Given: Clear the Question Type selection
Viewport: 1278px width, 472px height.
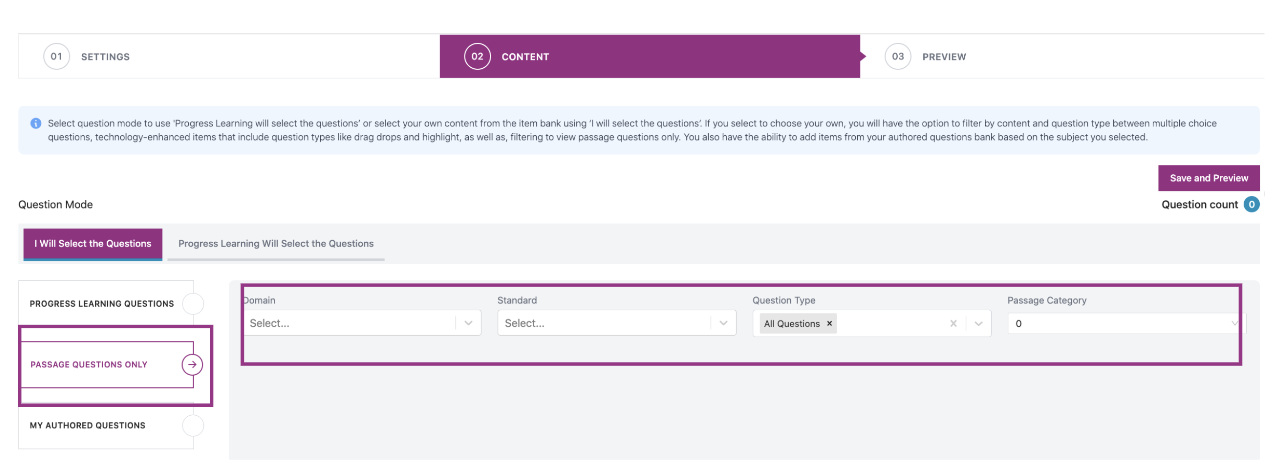Looking at the screenshot, I should 953,324.
